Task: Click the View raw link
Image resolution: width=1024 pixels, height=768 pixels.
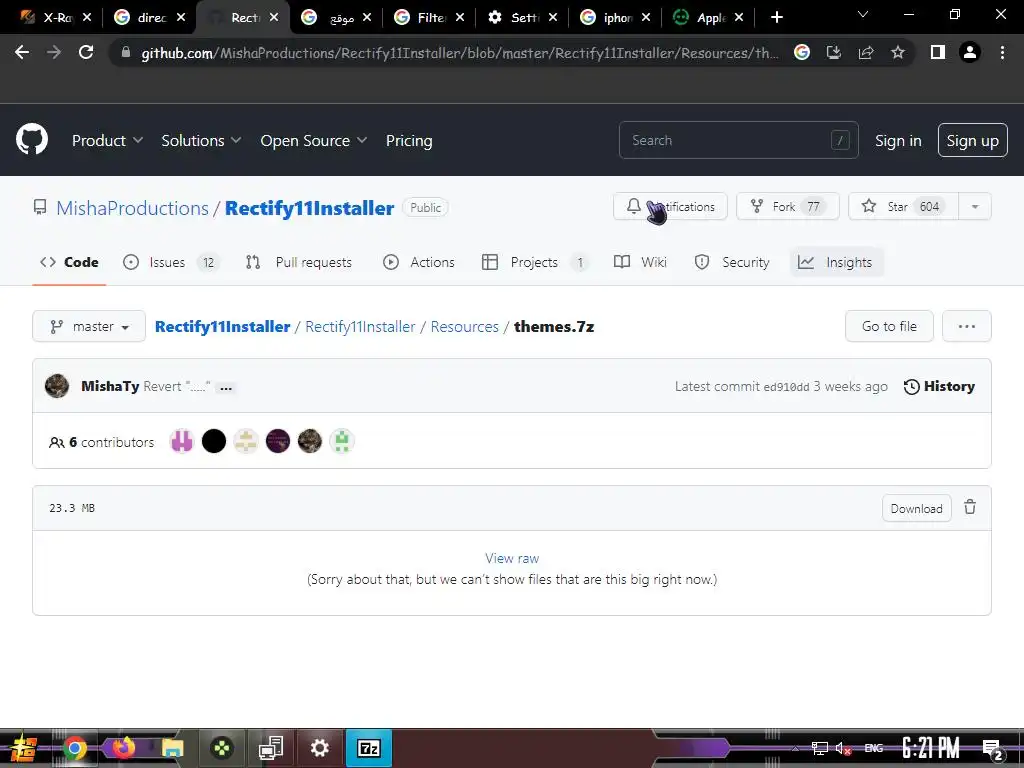Action: point(512,558)
